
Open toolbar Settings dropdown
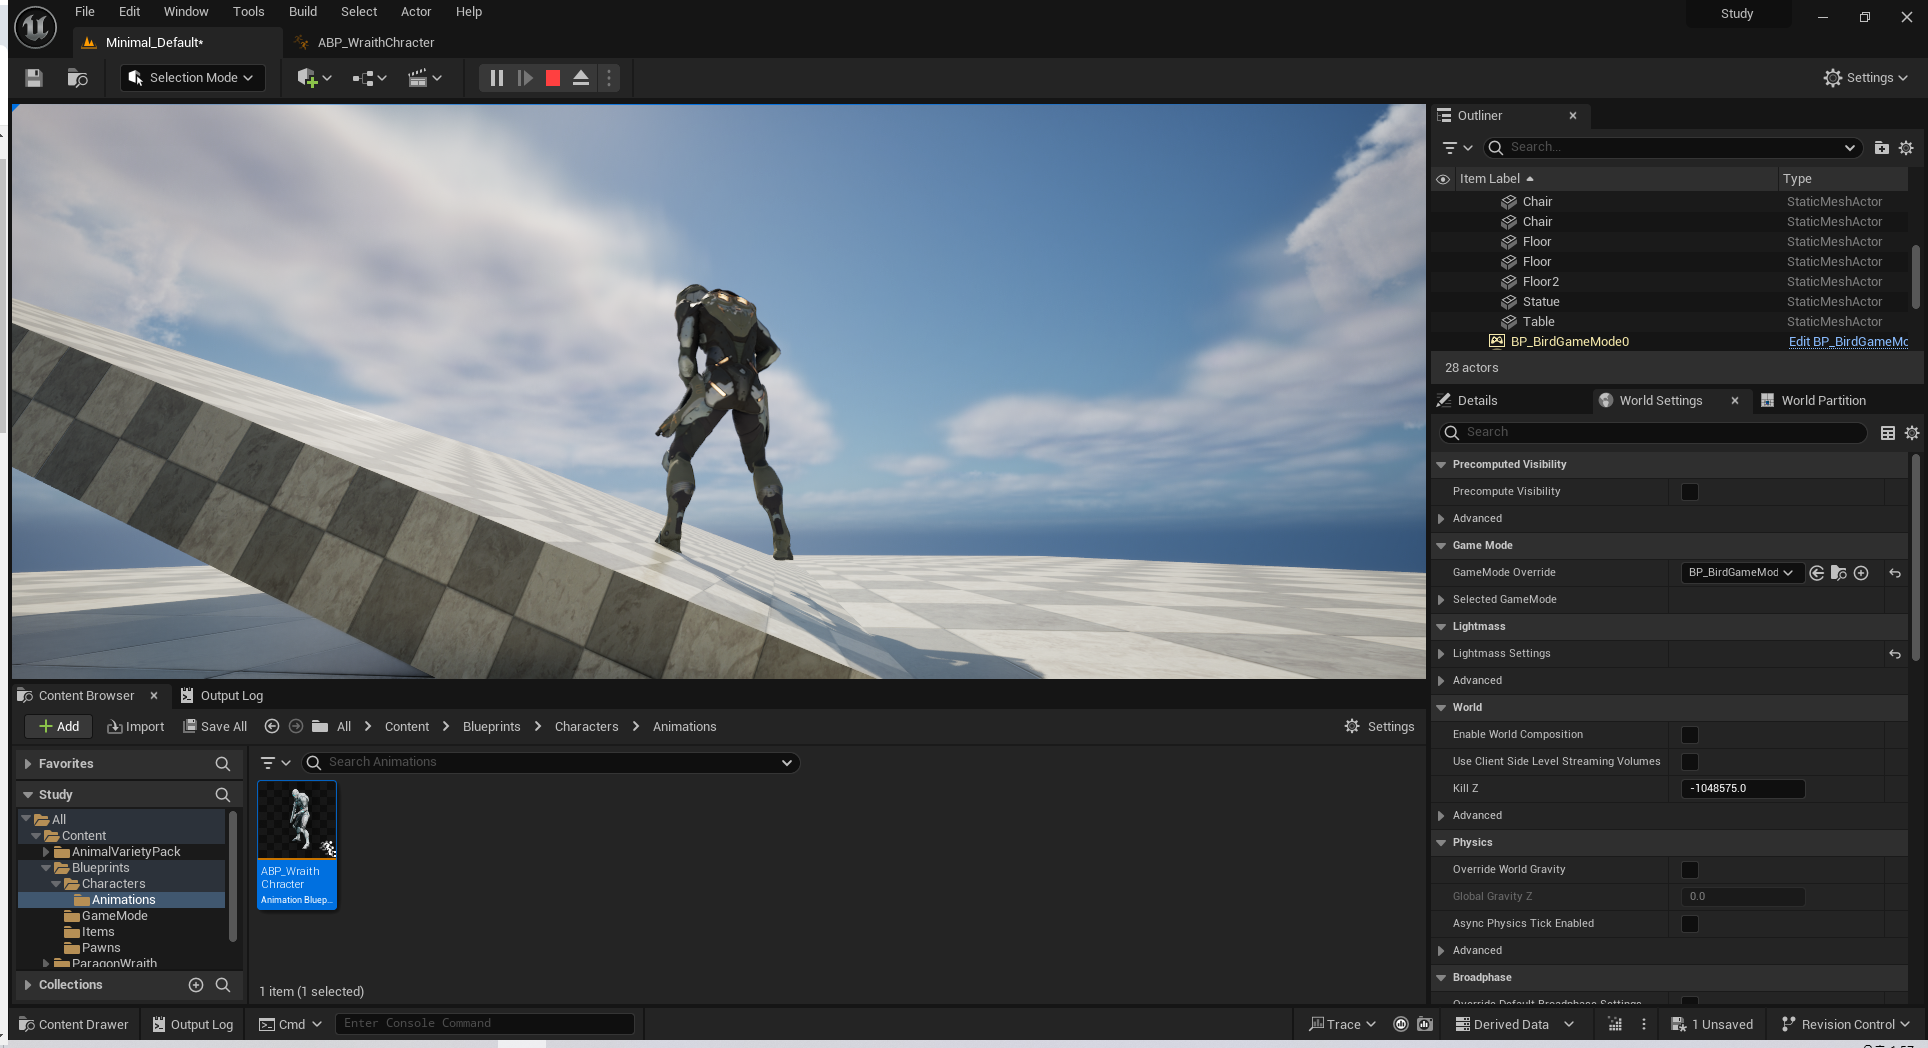pos(1865,78)
